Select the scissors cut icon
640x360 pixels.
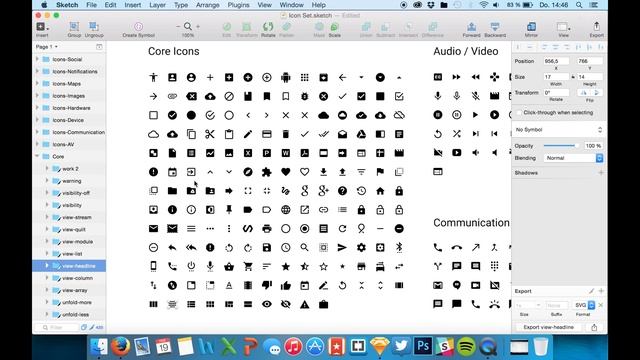tap(210, 134)
